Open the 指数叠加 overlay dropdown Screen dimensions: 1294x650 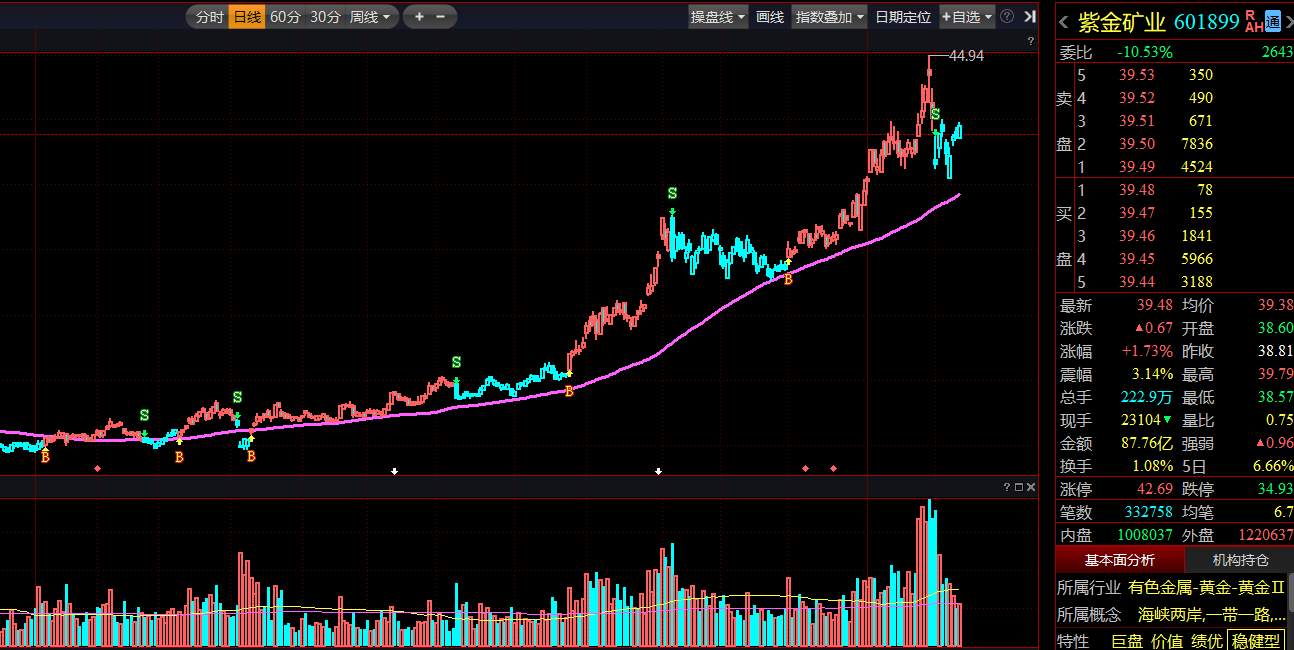(829, 17)
